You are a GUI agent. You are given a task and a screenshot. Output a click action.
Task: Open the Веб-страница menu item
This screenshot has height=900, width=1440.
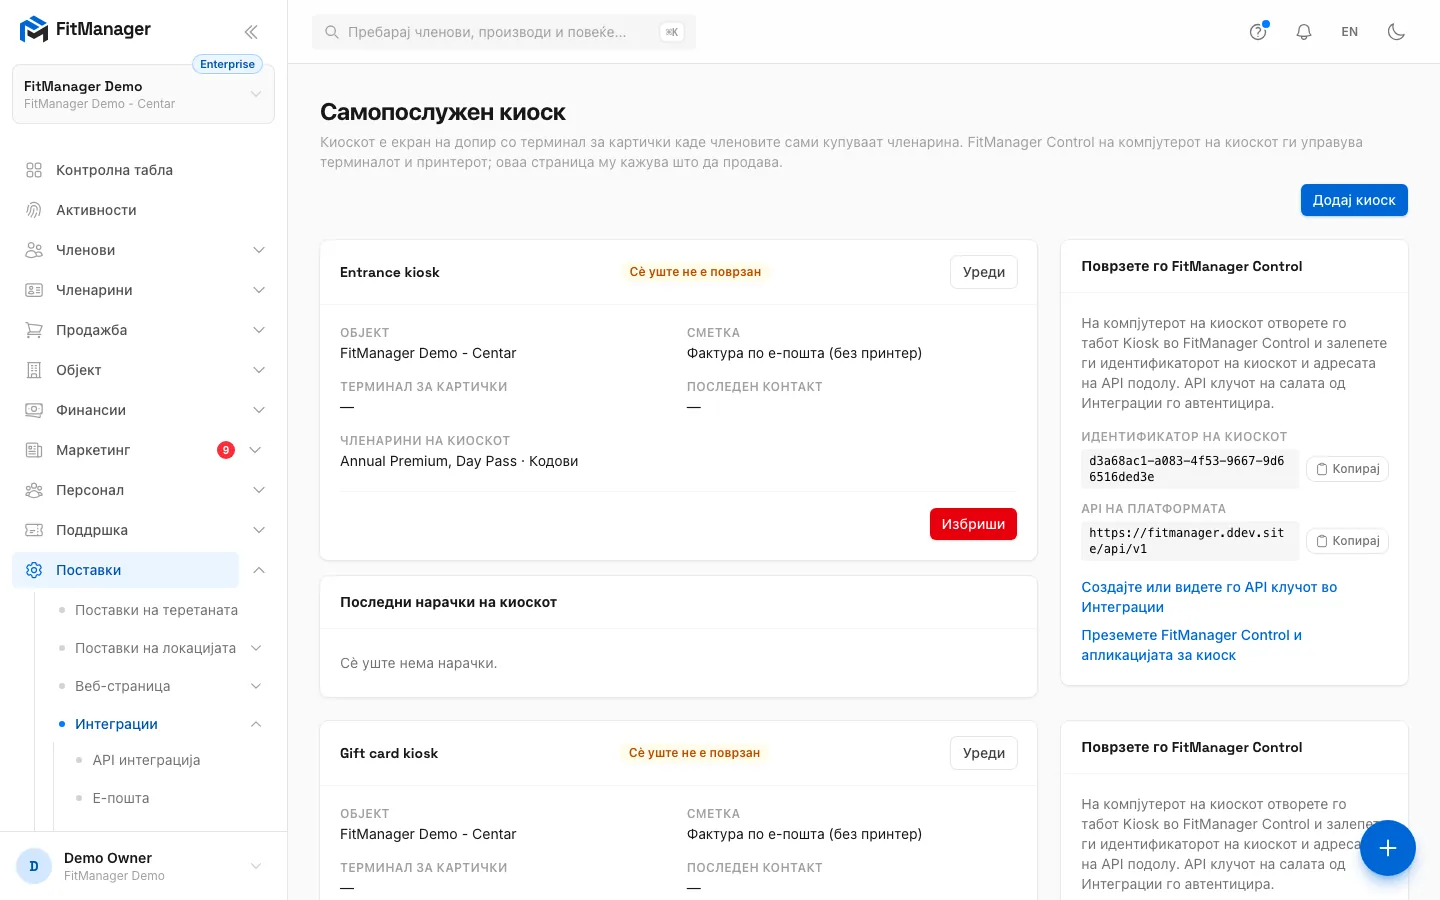tap(122, 686)
